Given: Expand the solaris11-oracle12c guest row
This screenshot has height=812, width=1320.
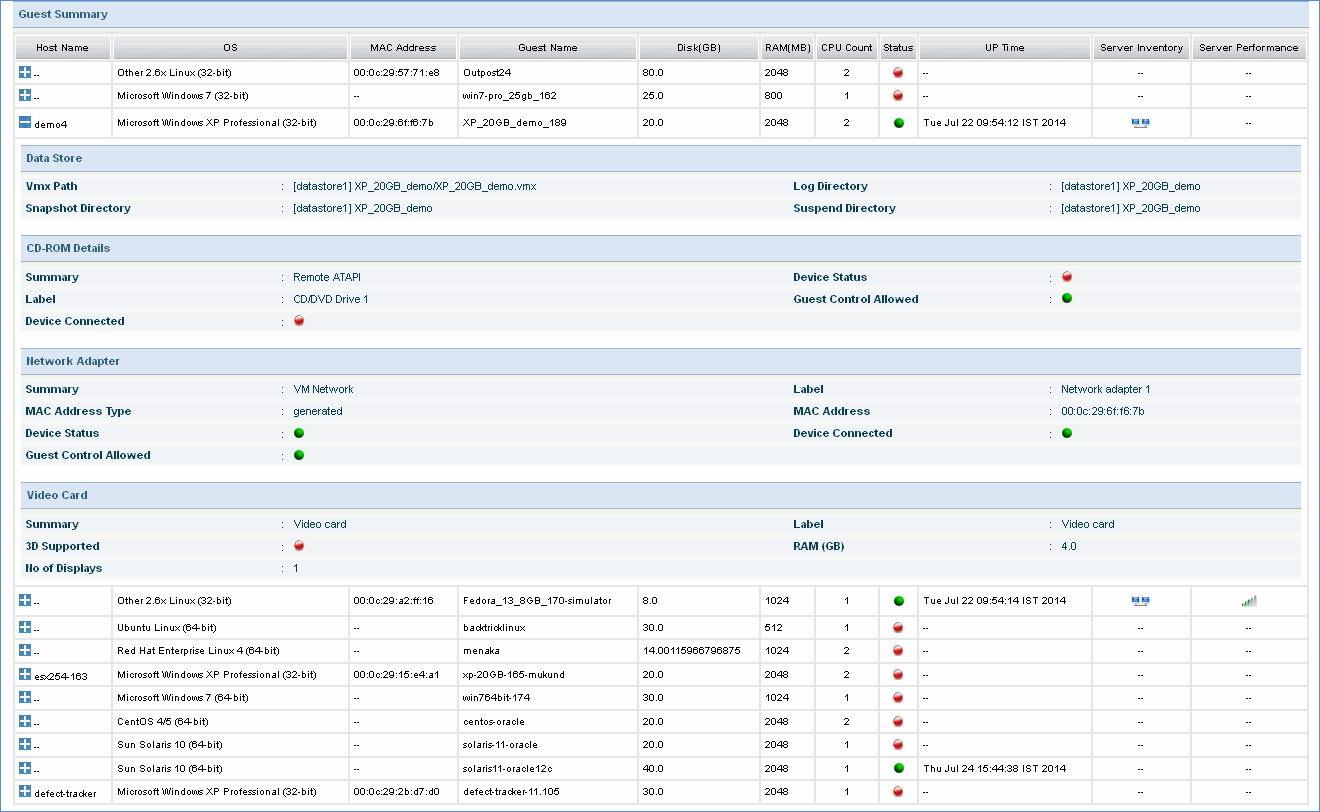Looking at the screenshot, I should point(25,769).
